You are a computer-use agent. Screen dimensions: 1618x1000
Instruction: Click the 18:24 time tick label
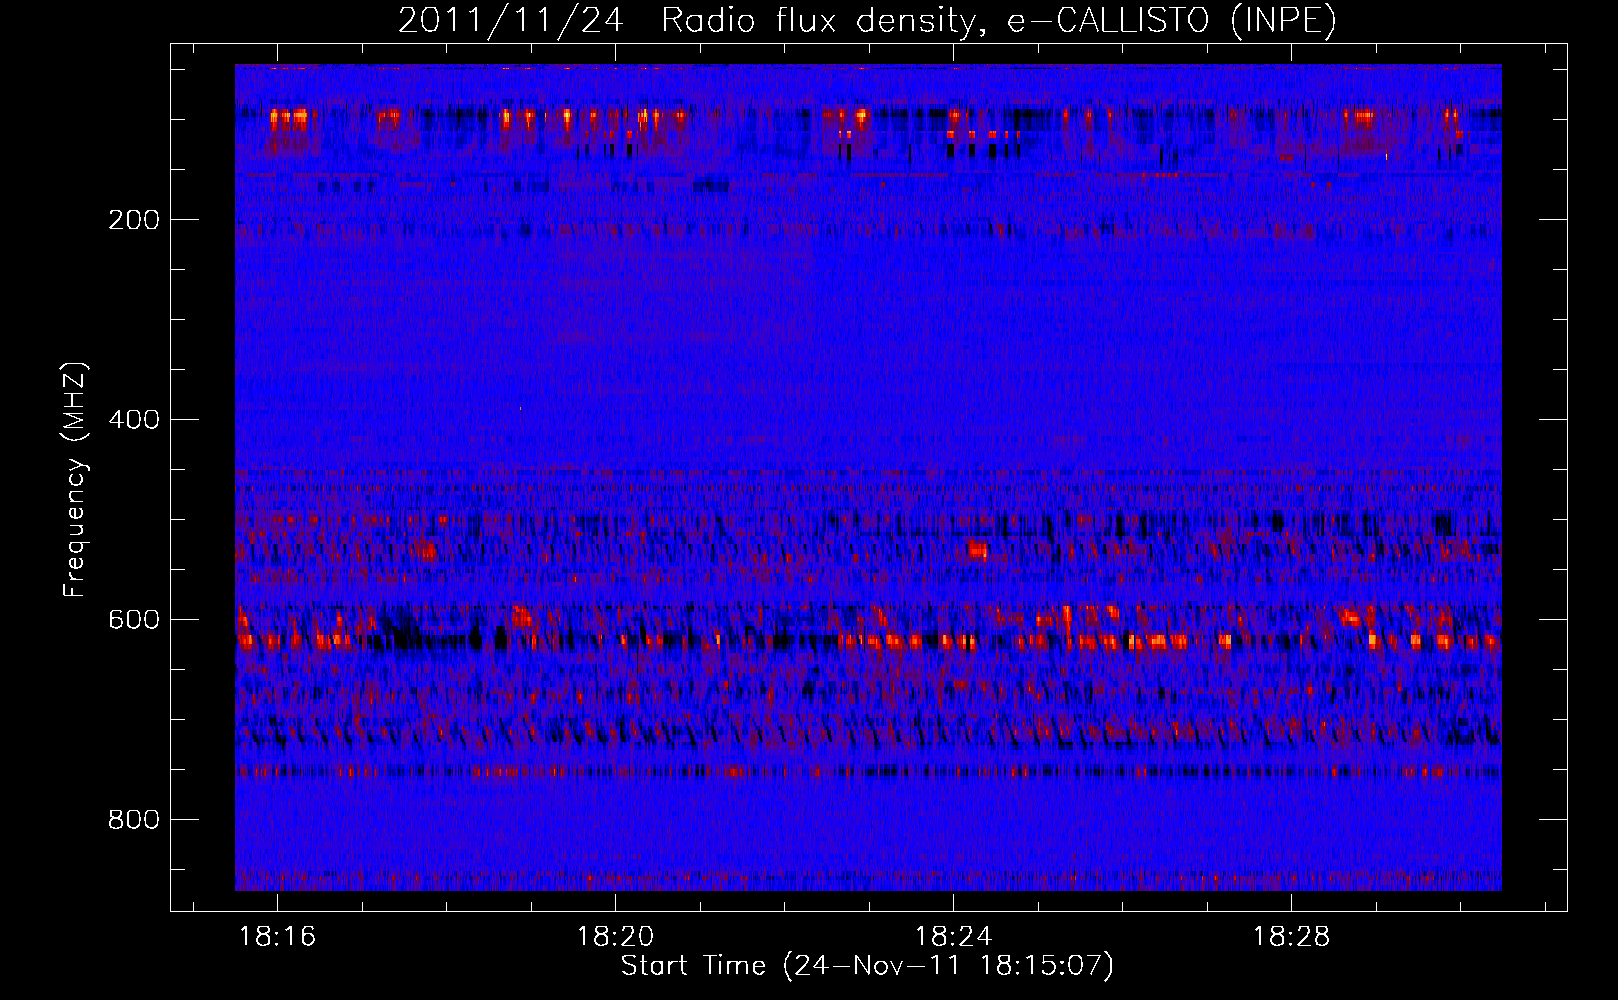click(x=953, y=937)
